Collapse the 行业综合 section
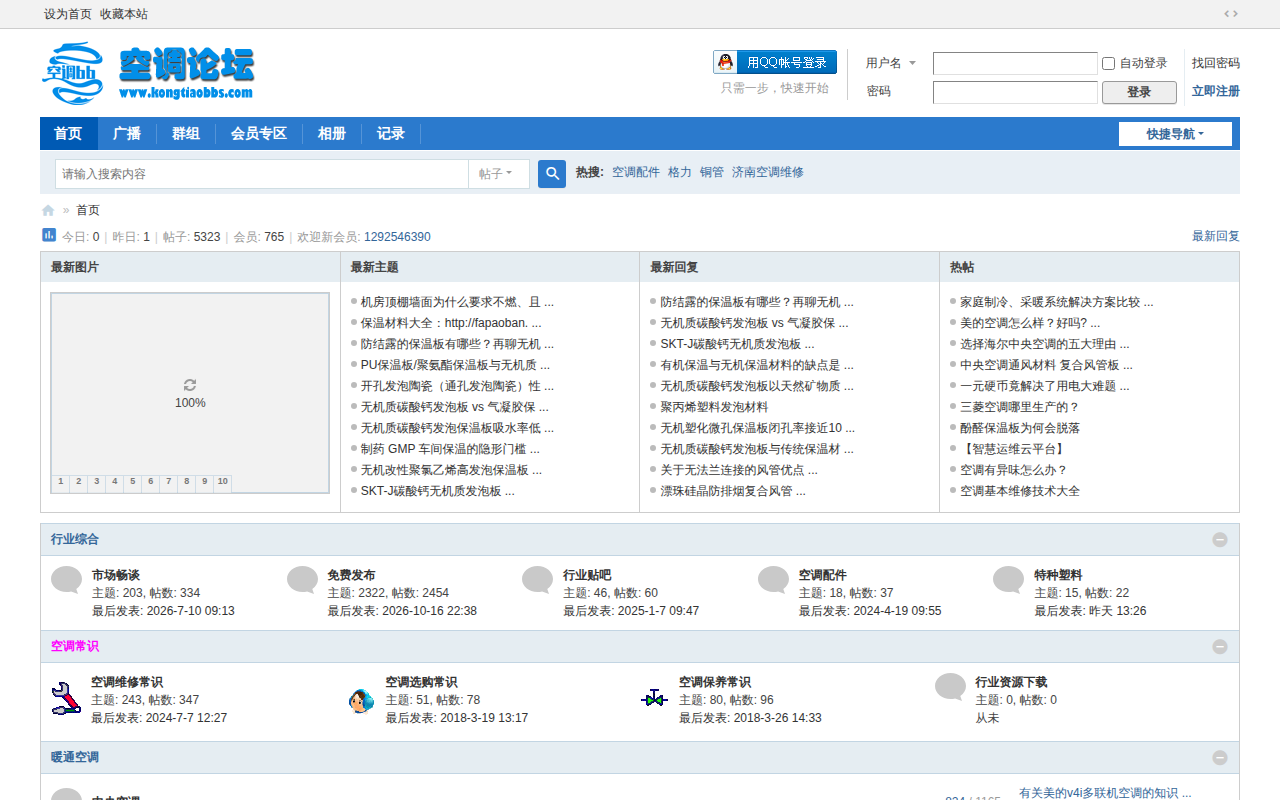 [1220, 540]
